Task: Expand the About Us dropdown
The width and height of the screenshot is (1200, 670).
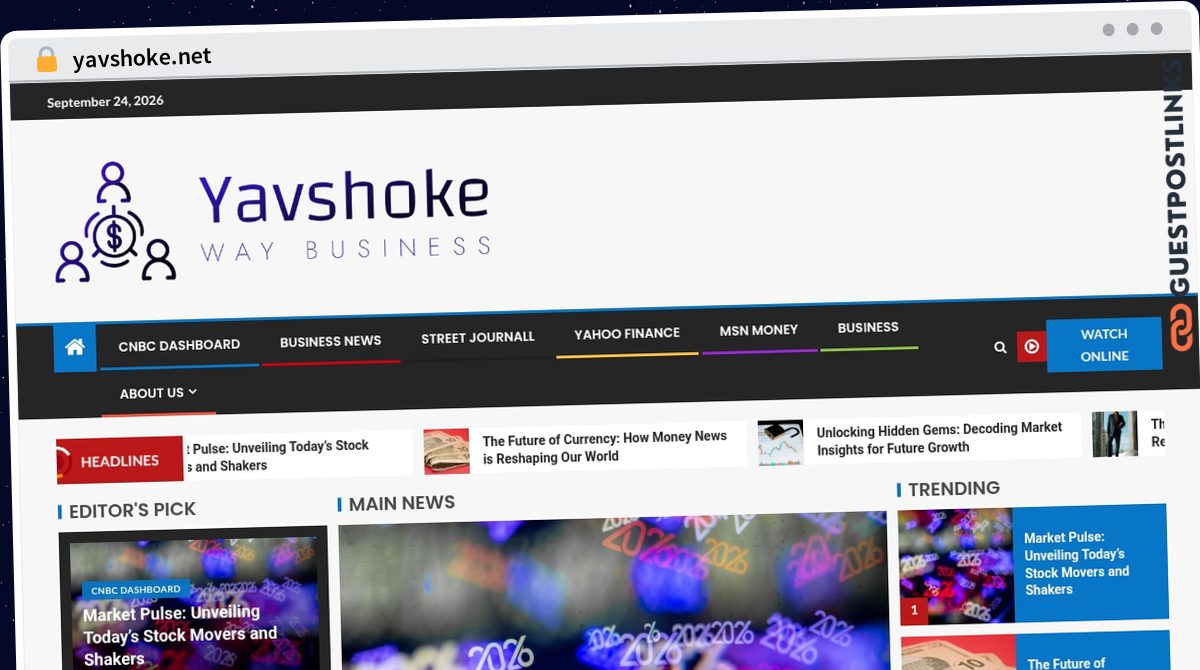Action: pos(158,393)
